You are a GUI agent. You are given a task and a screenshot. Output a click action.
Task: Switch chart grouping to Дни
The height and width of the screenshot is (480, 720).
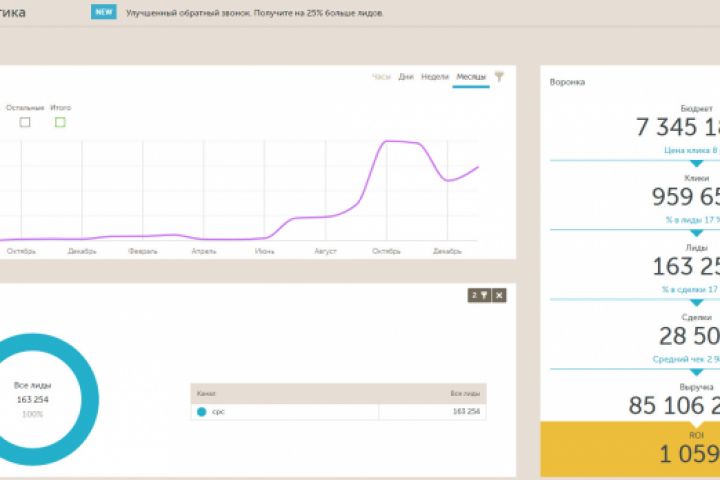click(406, 76)
